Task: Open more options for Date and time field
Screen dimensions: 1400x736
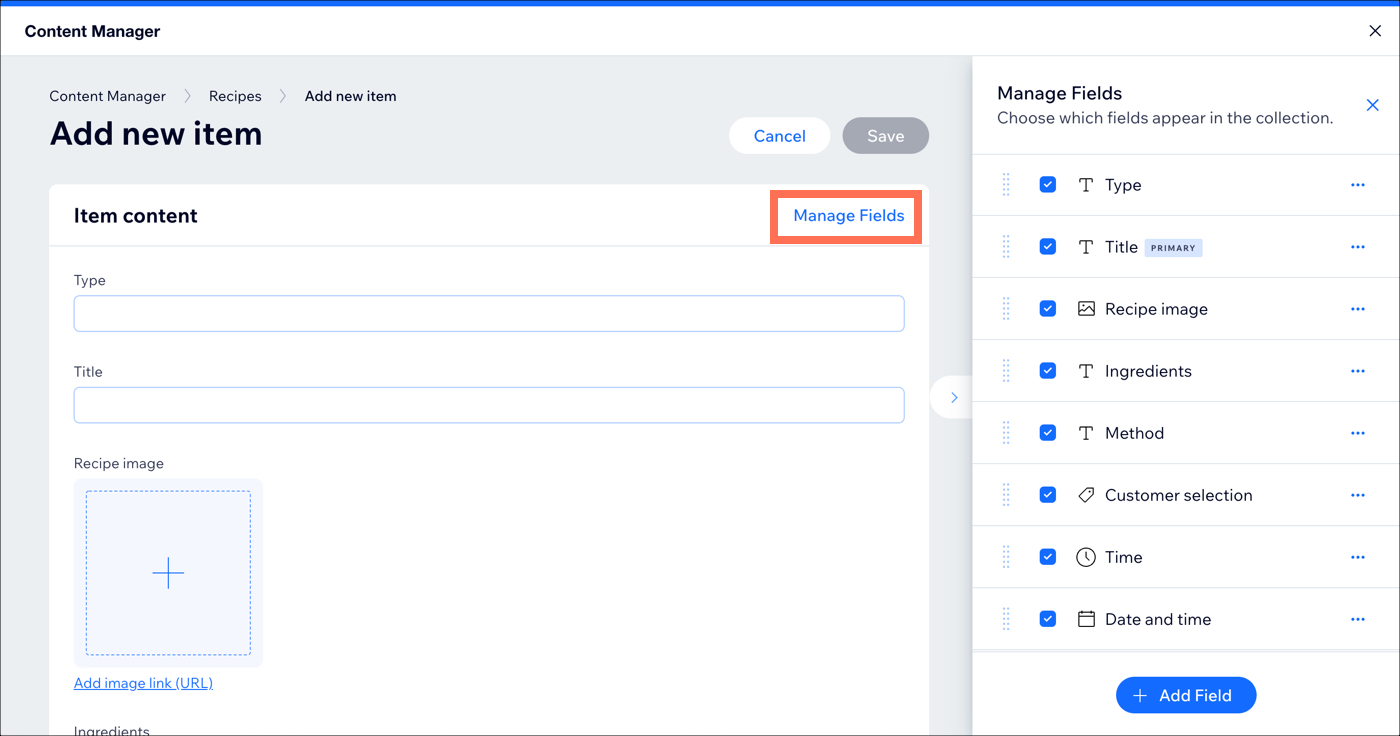Action: click(x=1357, y=619)
